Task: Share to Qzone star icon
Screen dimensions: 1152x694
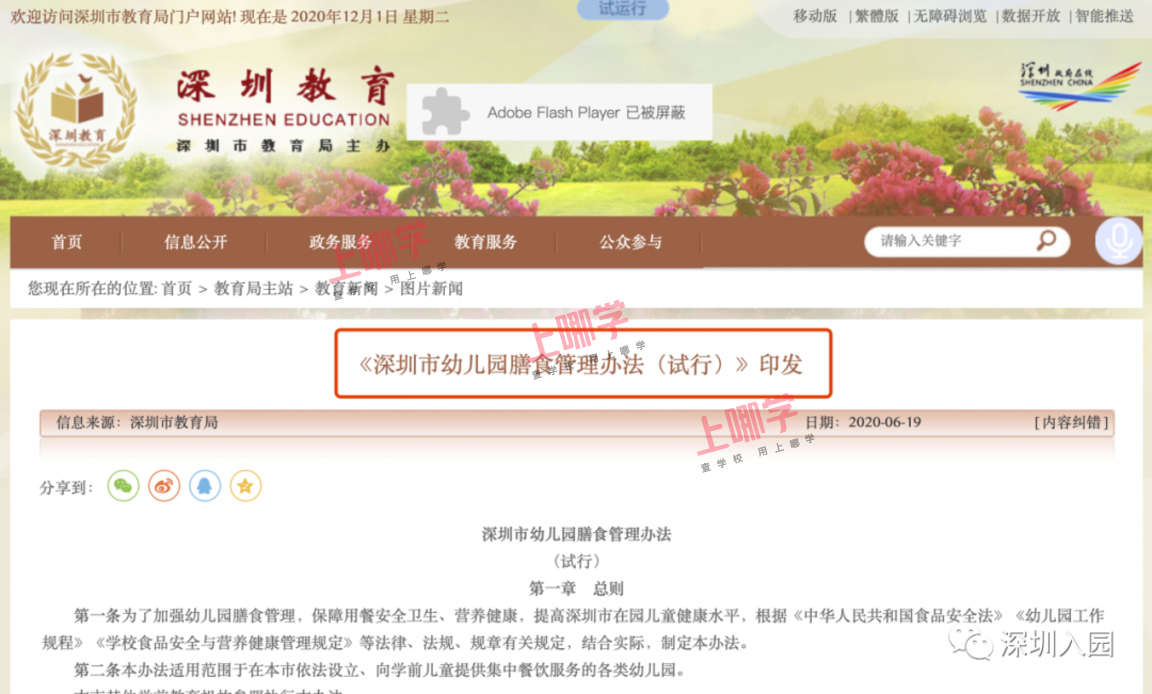Action: click(x=245, y=486)
